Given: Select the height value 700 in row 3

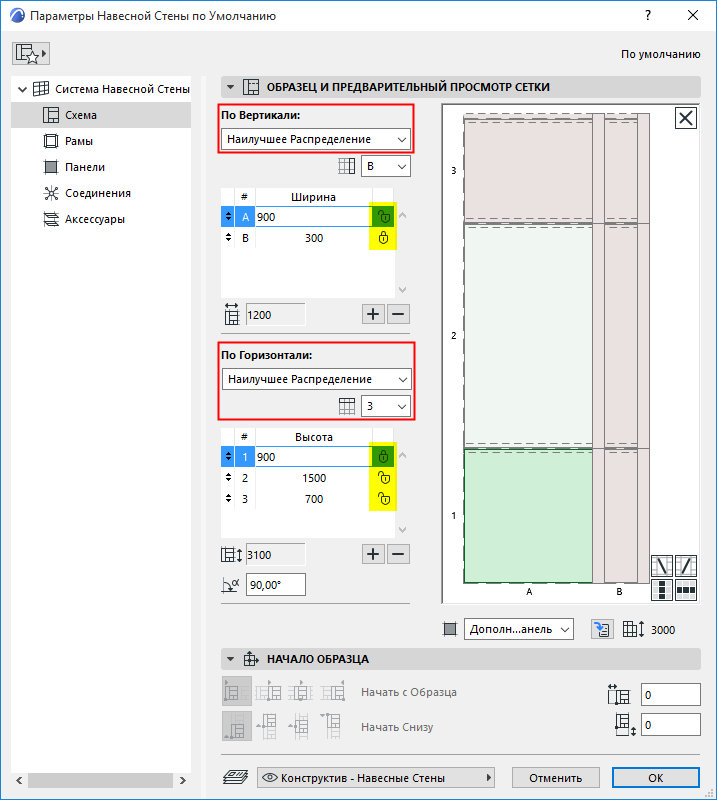Looking at the screenshot, I should [x=313, y=499].
